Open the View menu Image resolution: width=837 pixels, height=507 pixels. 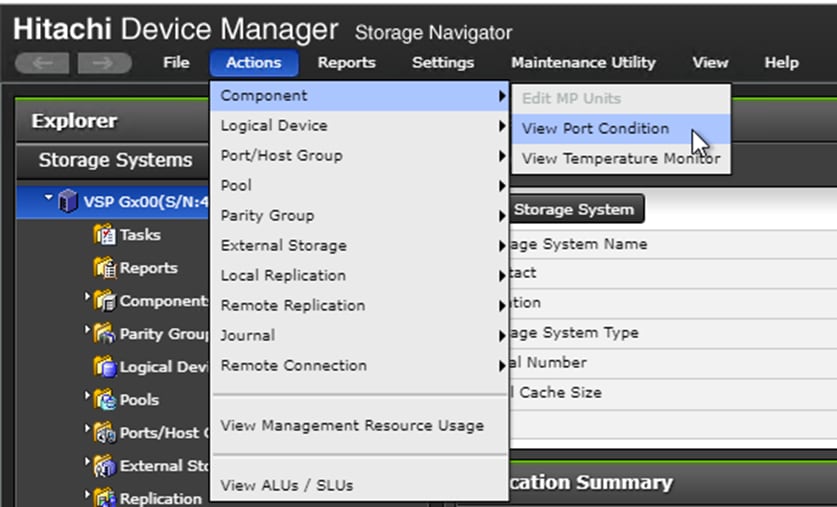(x=710, y=63)
